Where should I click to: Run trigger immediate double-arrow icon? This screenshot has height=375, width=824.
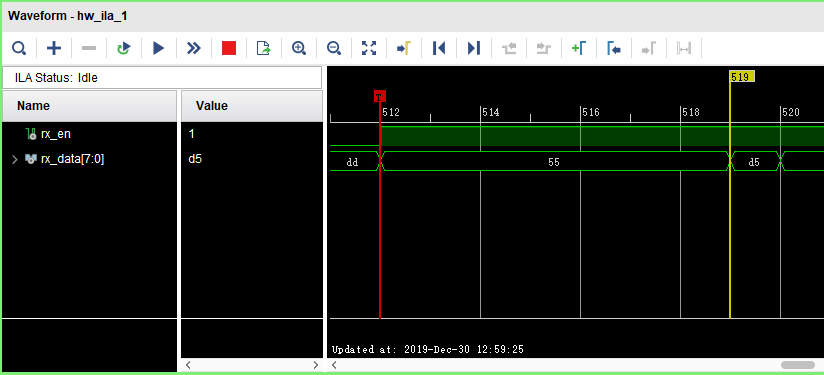tap(193, 48)
